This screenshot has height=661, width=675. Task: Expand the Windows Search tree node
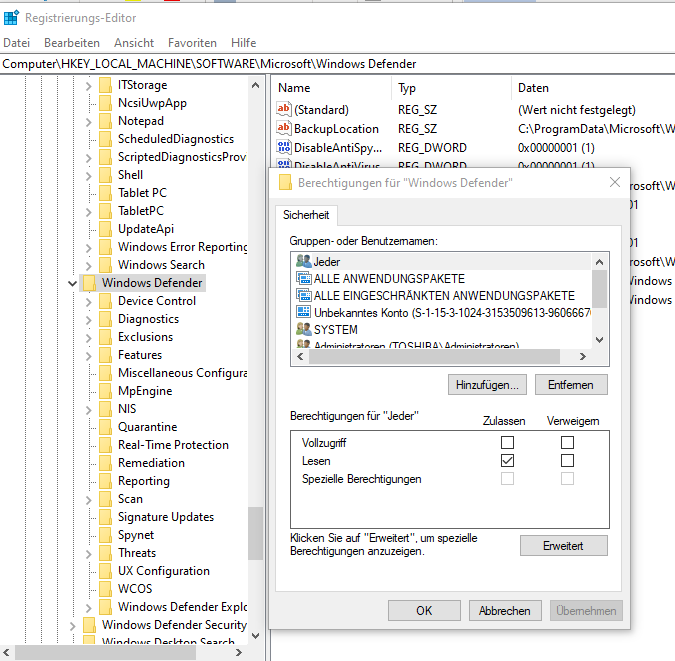88,266
